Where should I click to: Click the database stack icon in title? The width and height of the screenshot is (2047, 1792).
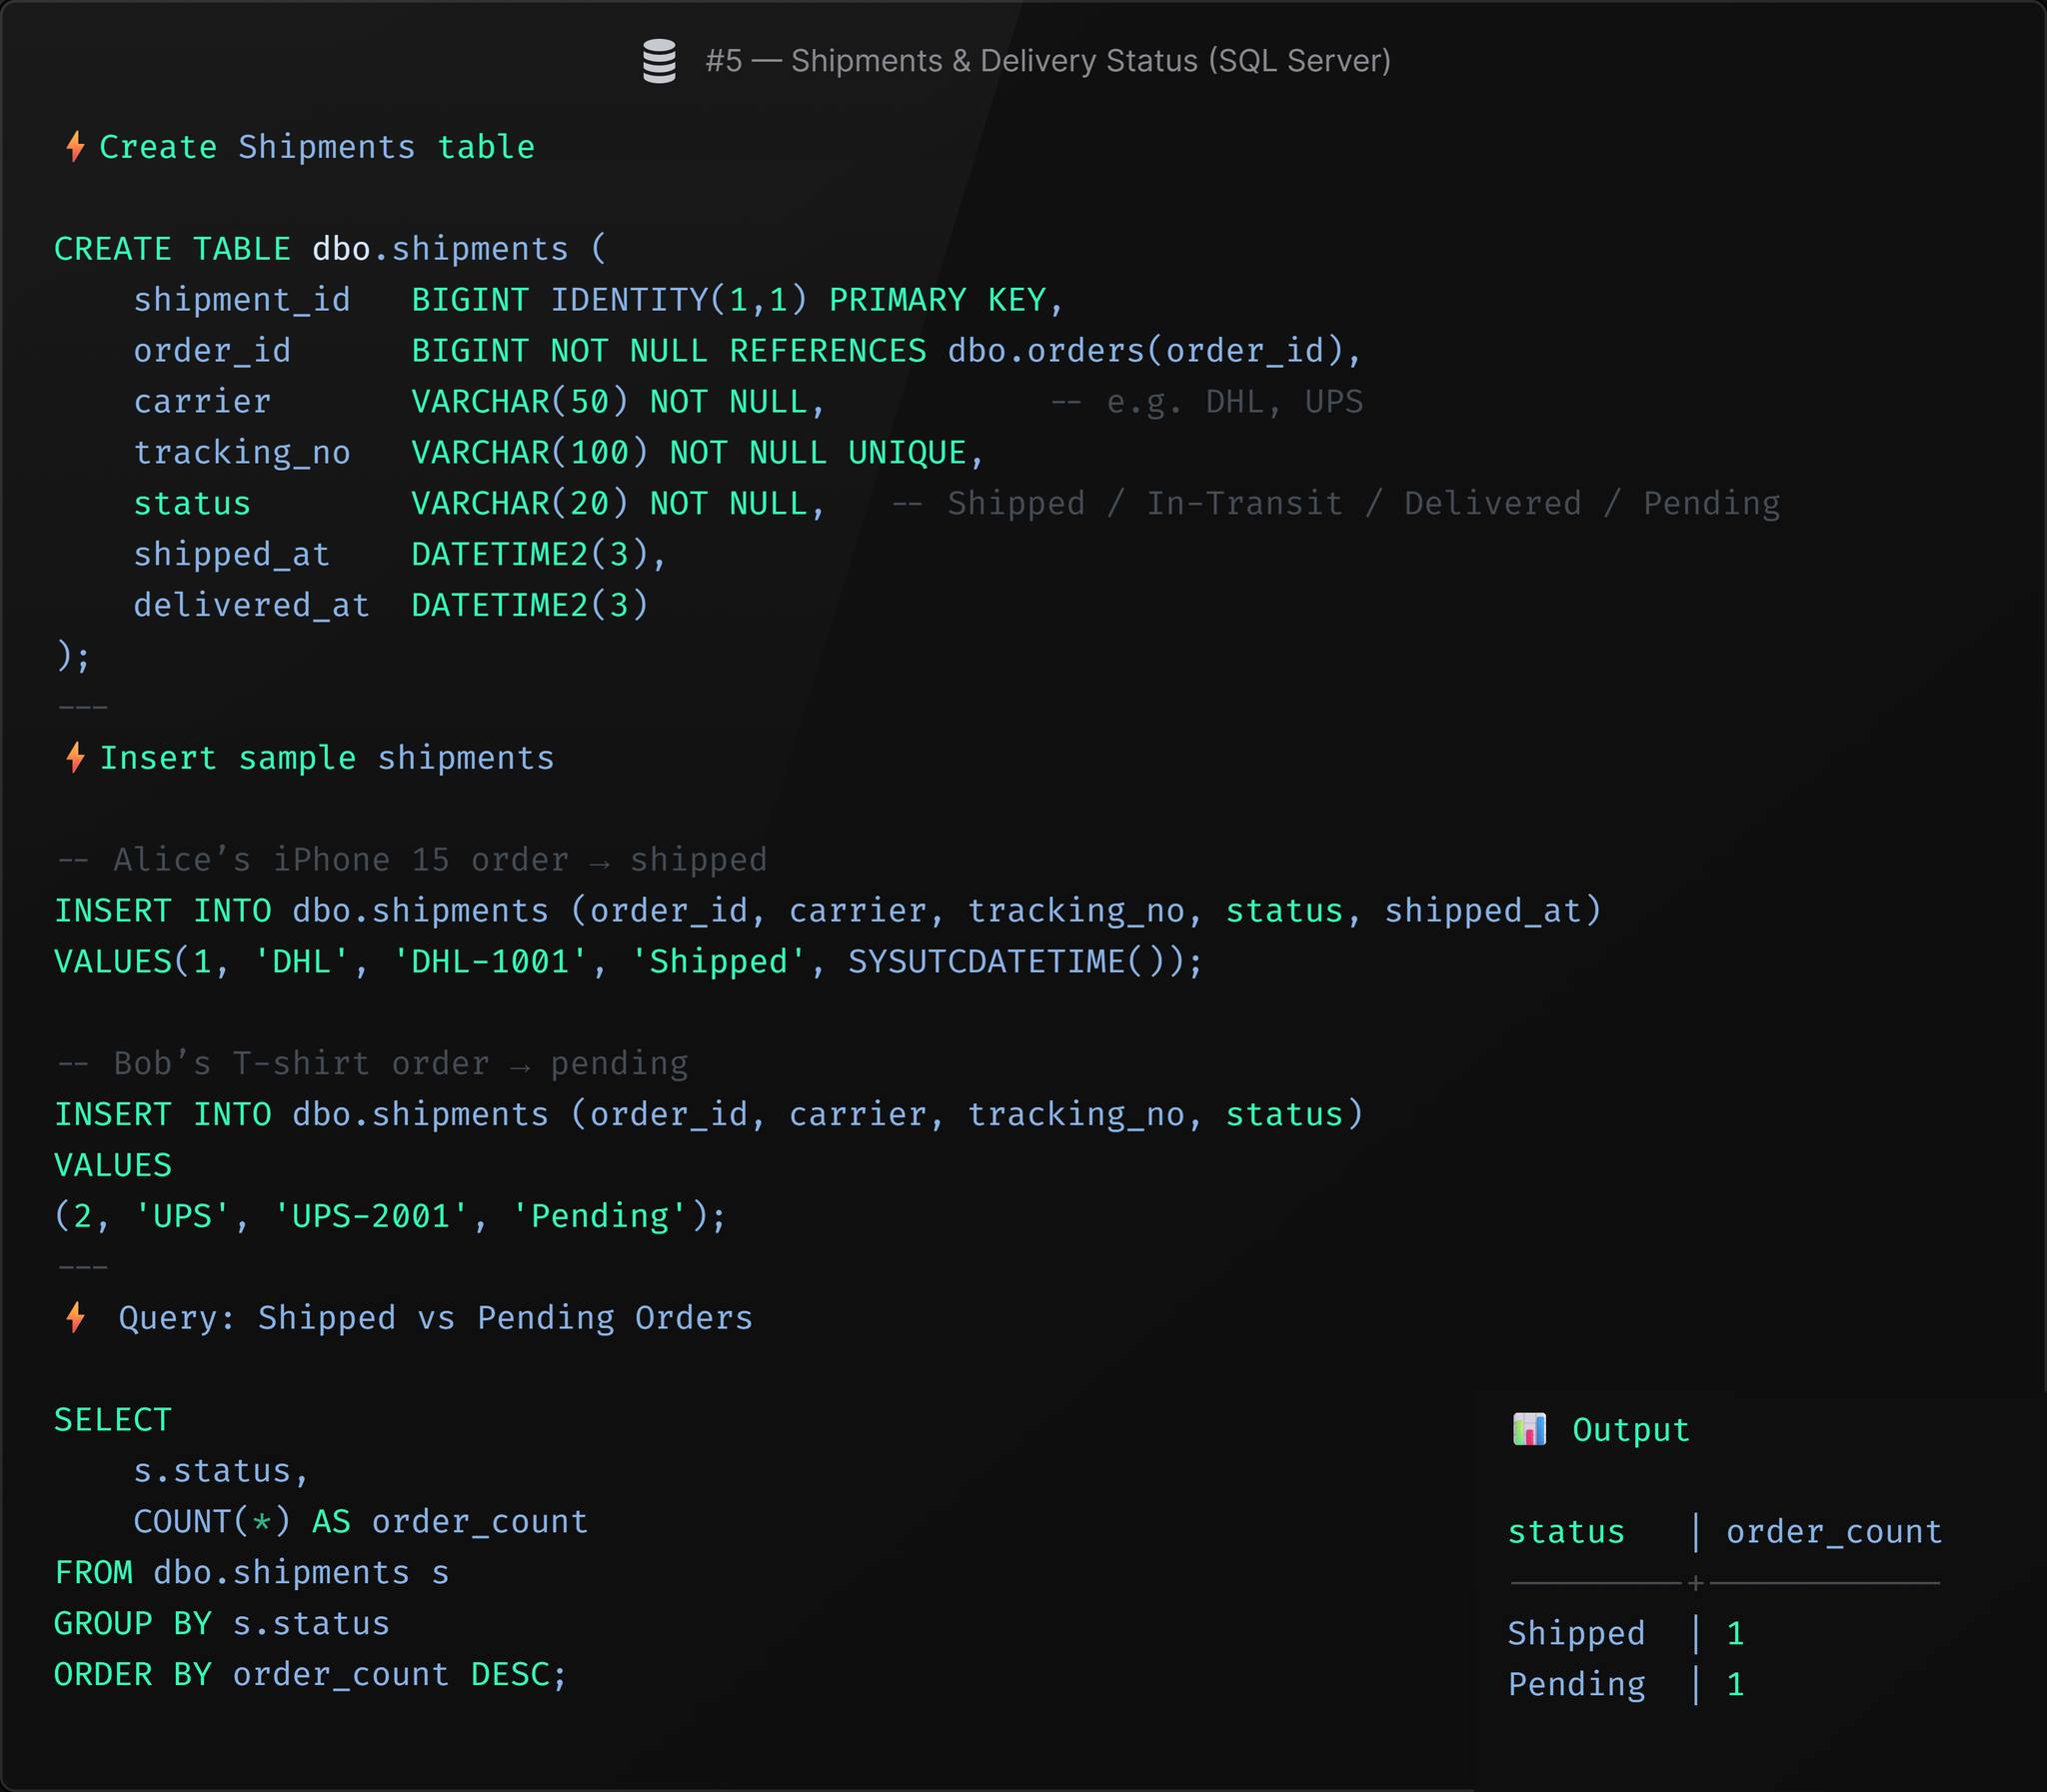(x=659, y=61)
